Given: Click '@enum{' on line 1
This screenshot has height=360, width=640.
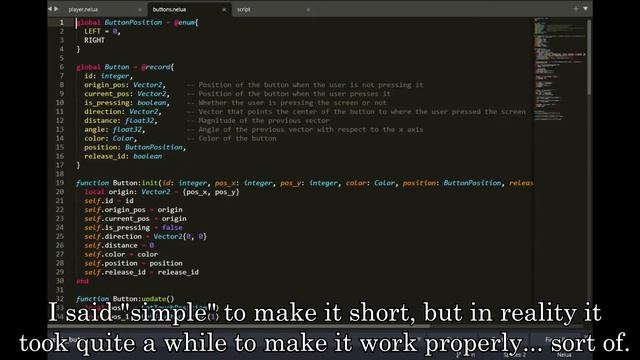Looking at the screenshot, I should 186,22.
